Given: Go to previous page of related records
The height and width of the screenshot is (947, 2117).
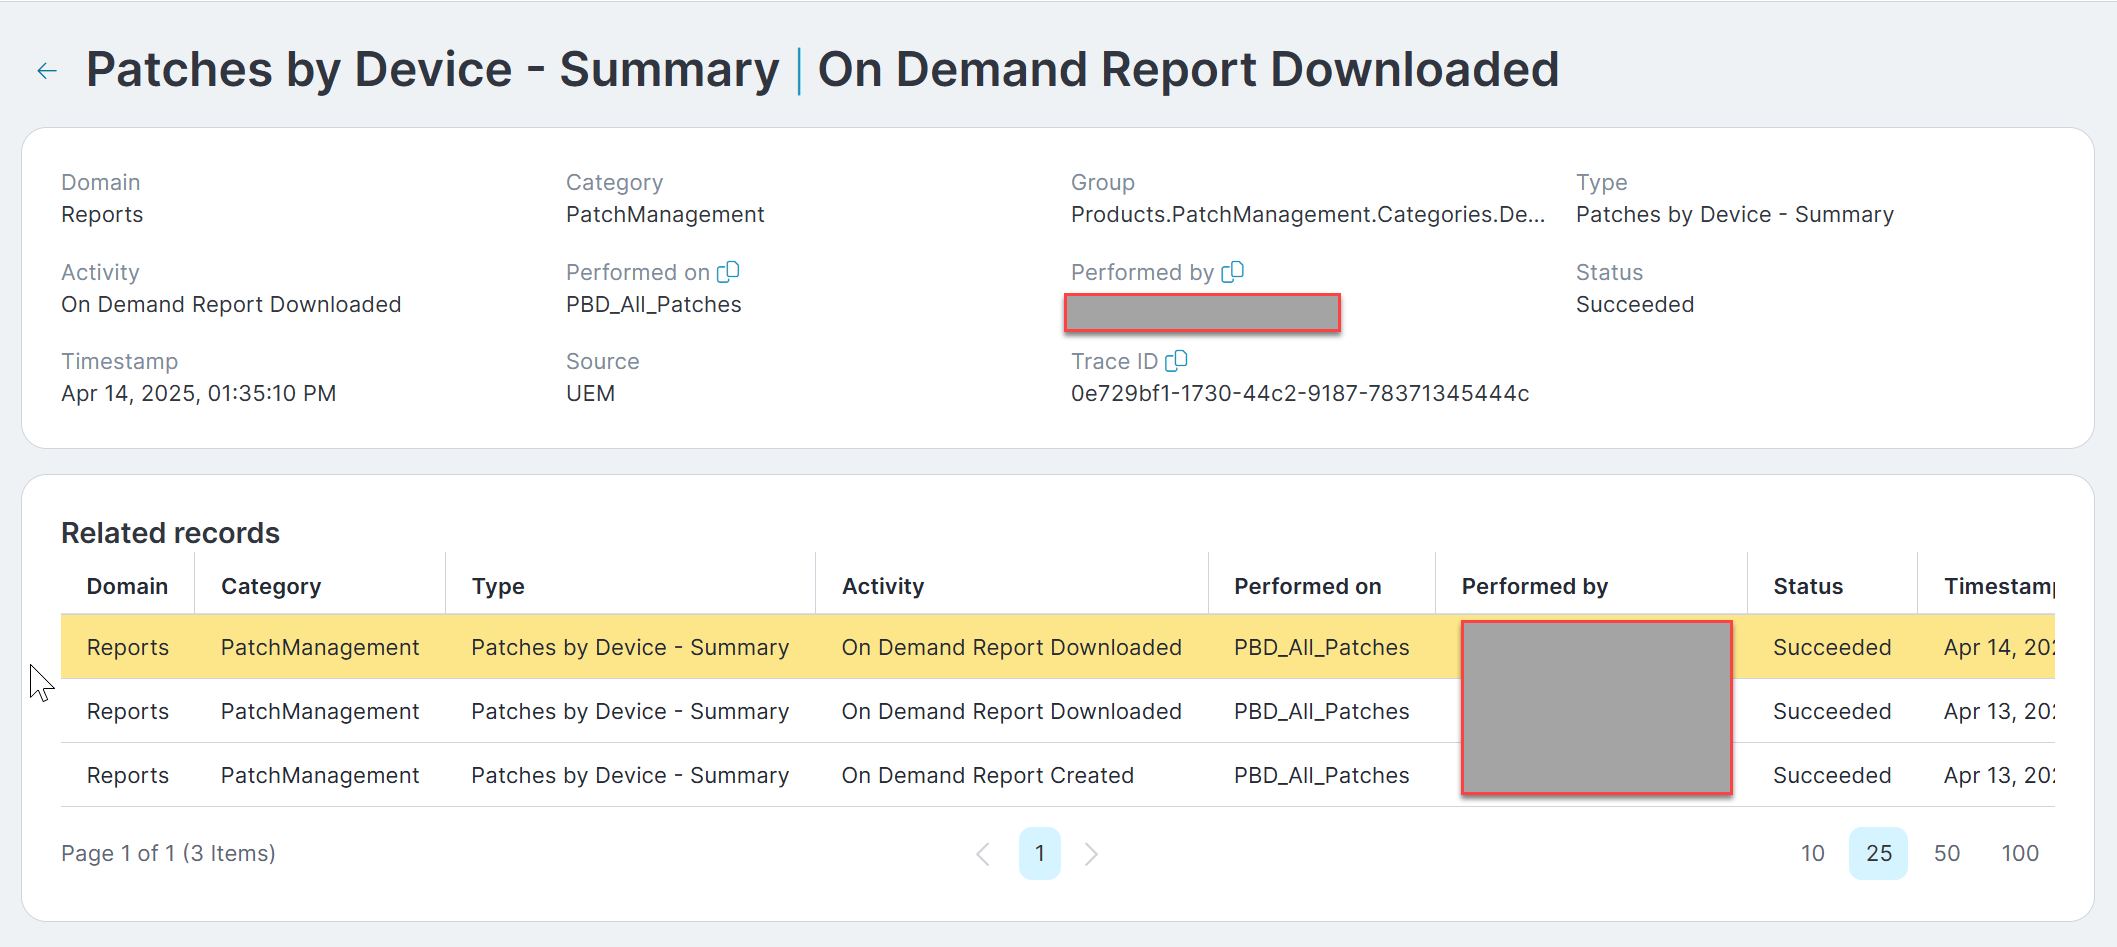Looking at the screenshot, I should (983, 854).
